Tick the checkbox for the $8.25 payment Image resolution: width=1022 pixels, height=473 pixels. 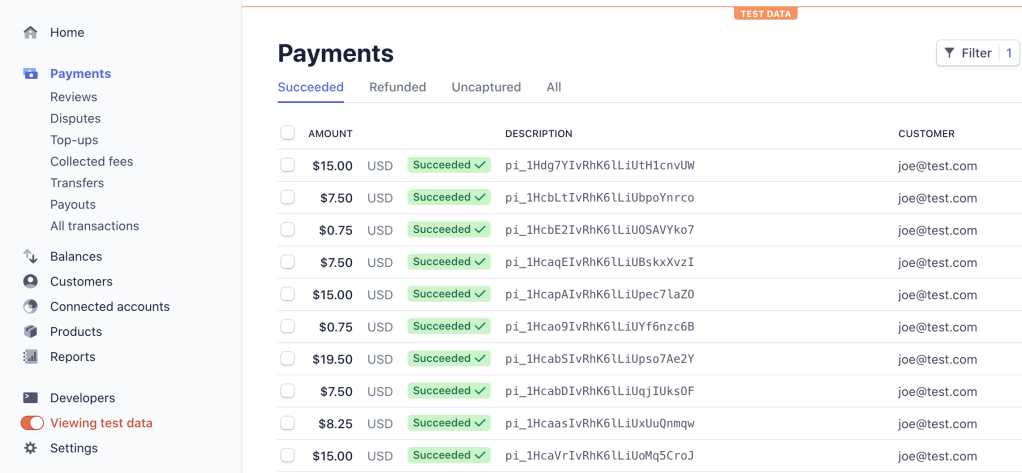pos(288,423)
